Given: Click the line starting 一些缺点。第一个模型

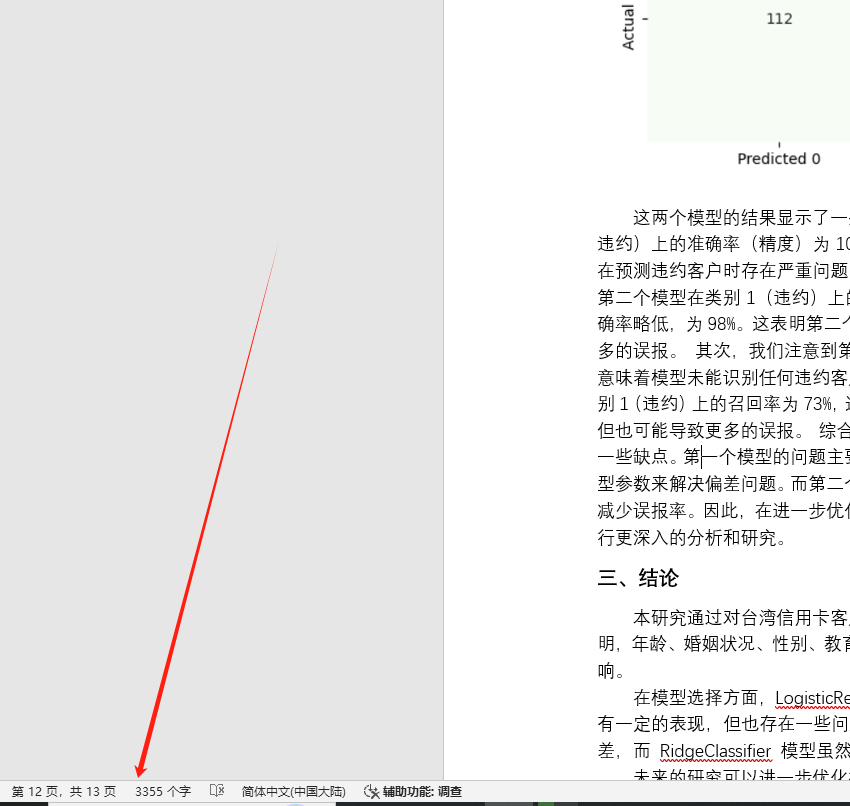Looking at the screenshot, I should 724,457.
